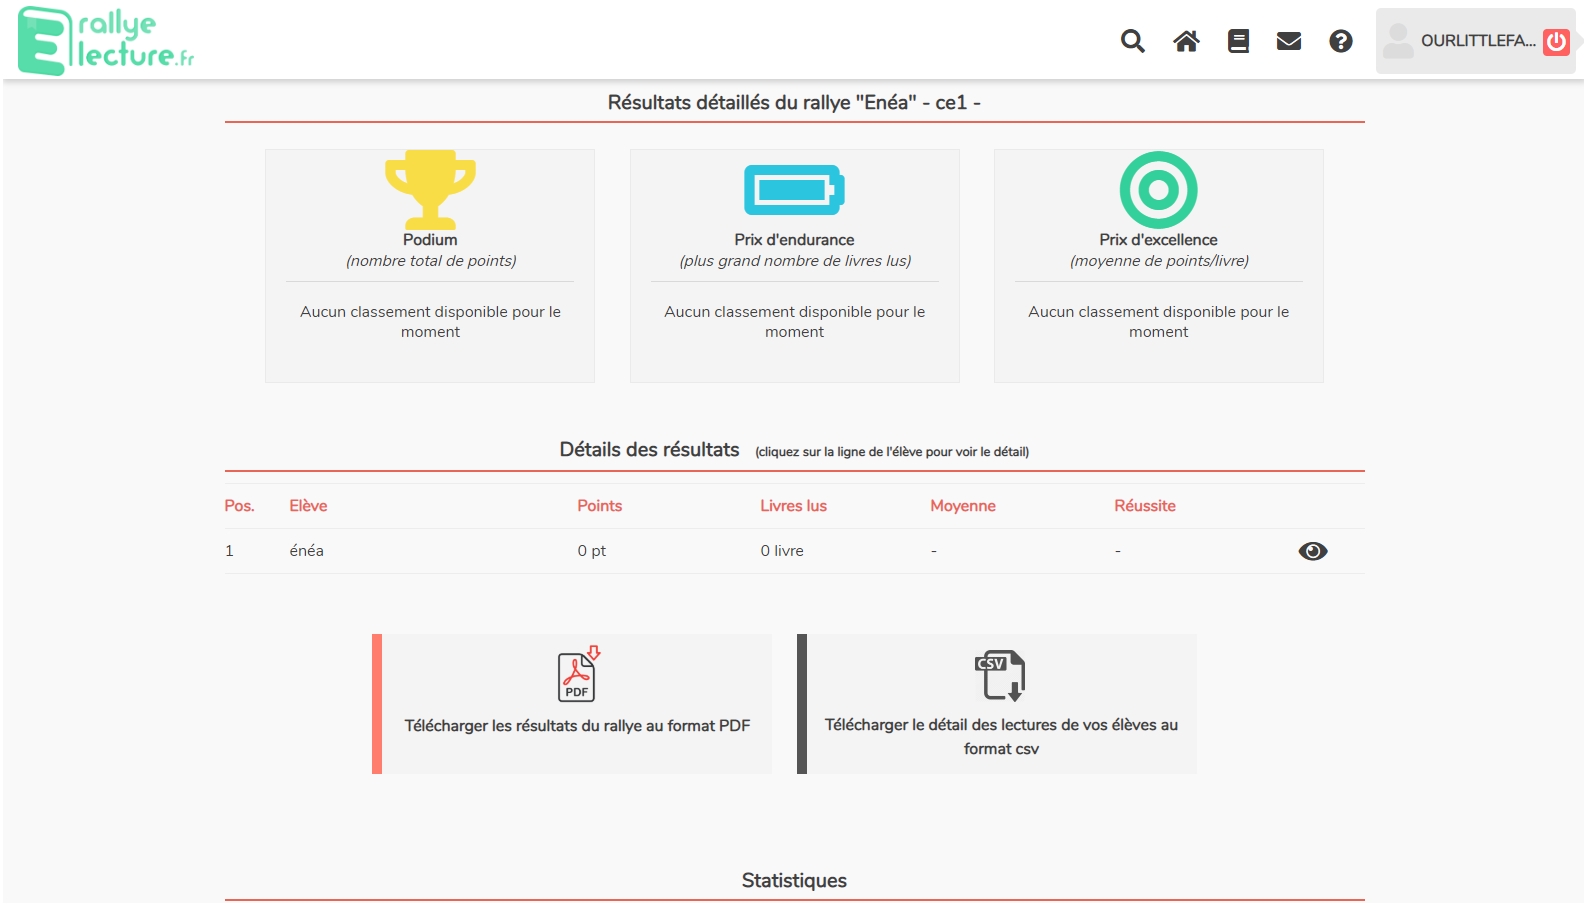
Task: Download student reading details as CSV
Action: coord(1001,736)
